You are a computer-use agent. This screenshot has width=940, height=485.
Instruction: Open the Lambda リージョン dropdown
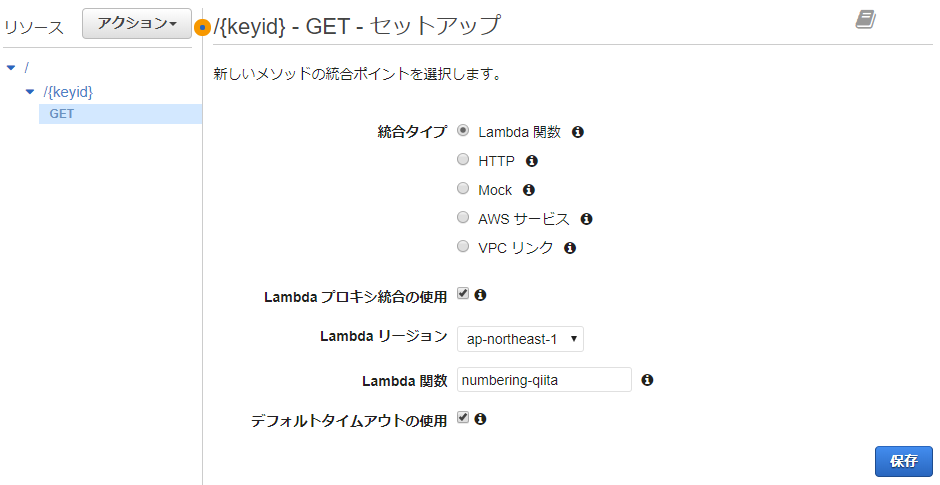(x=520, y=339)
